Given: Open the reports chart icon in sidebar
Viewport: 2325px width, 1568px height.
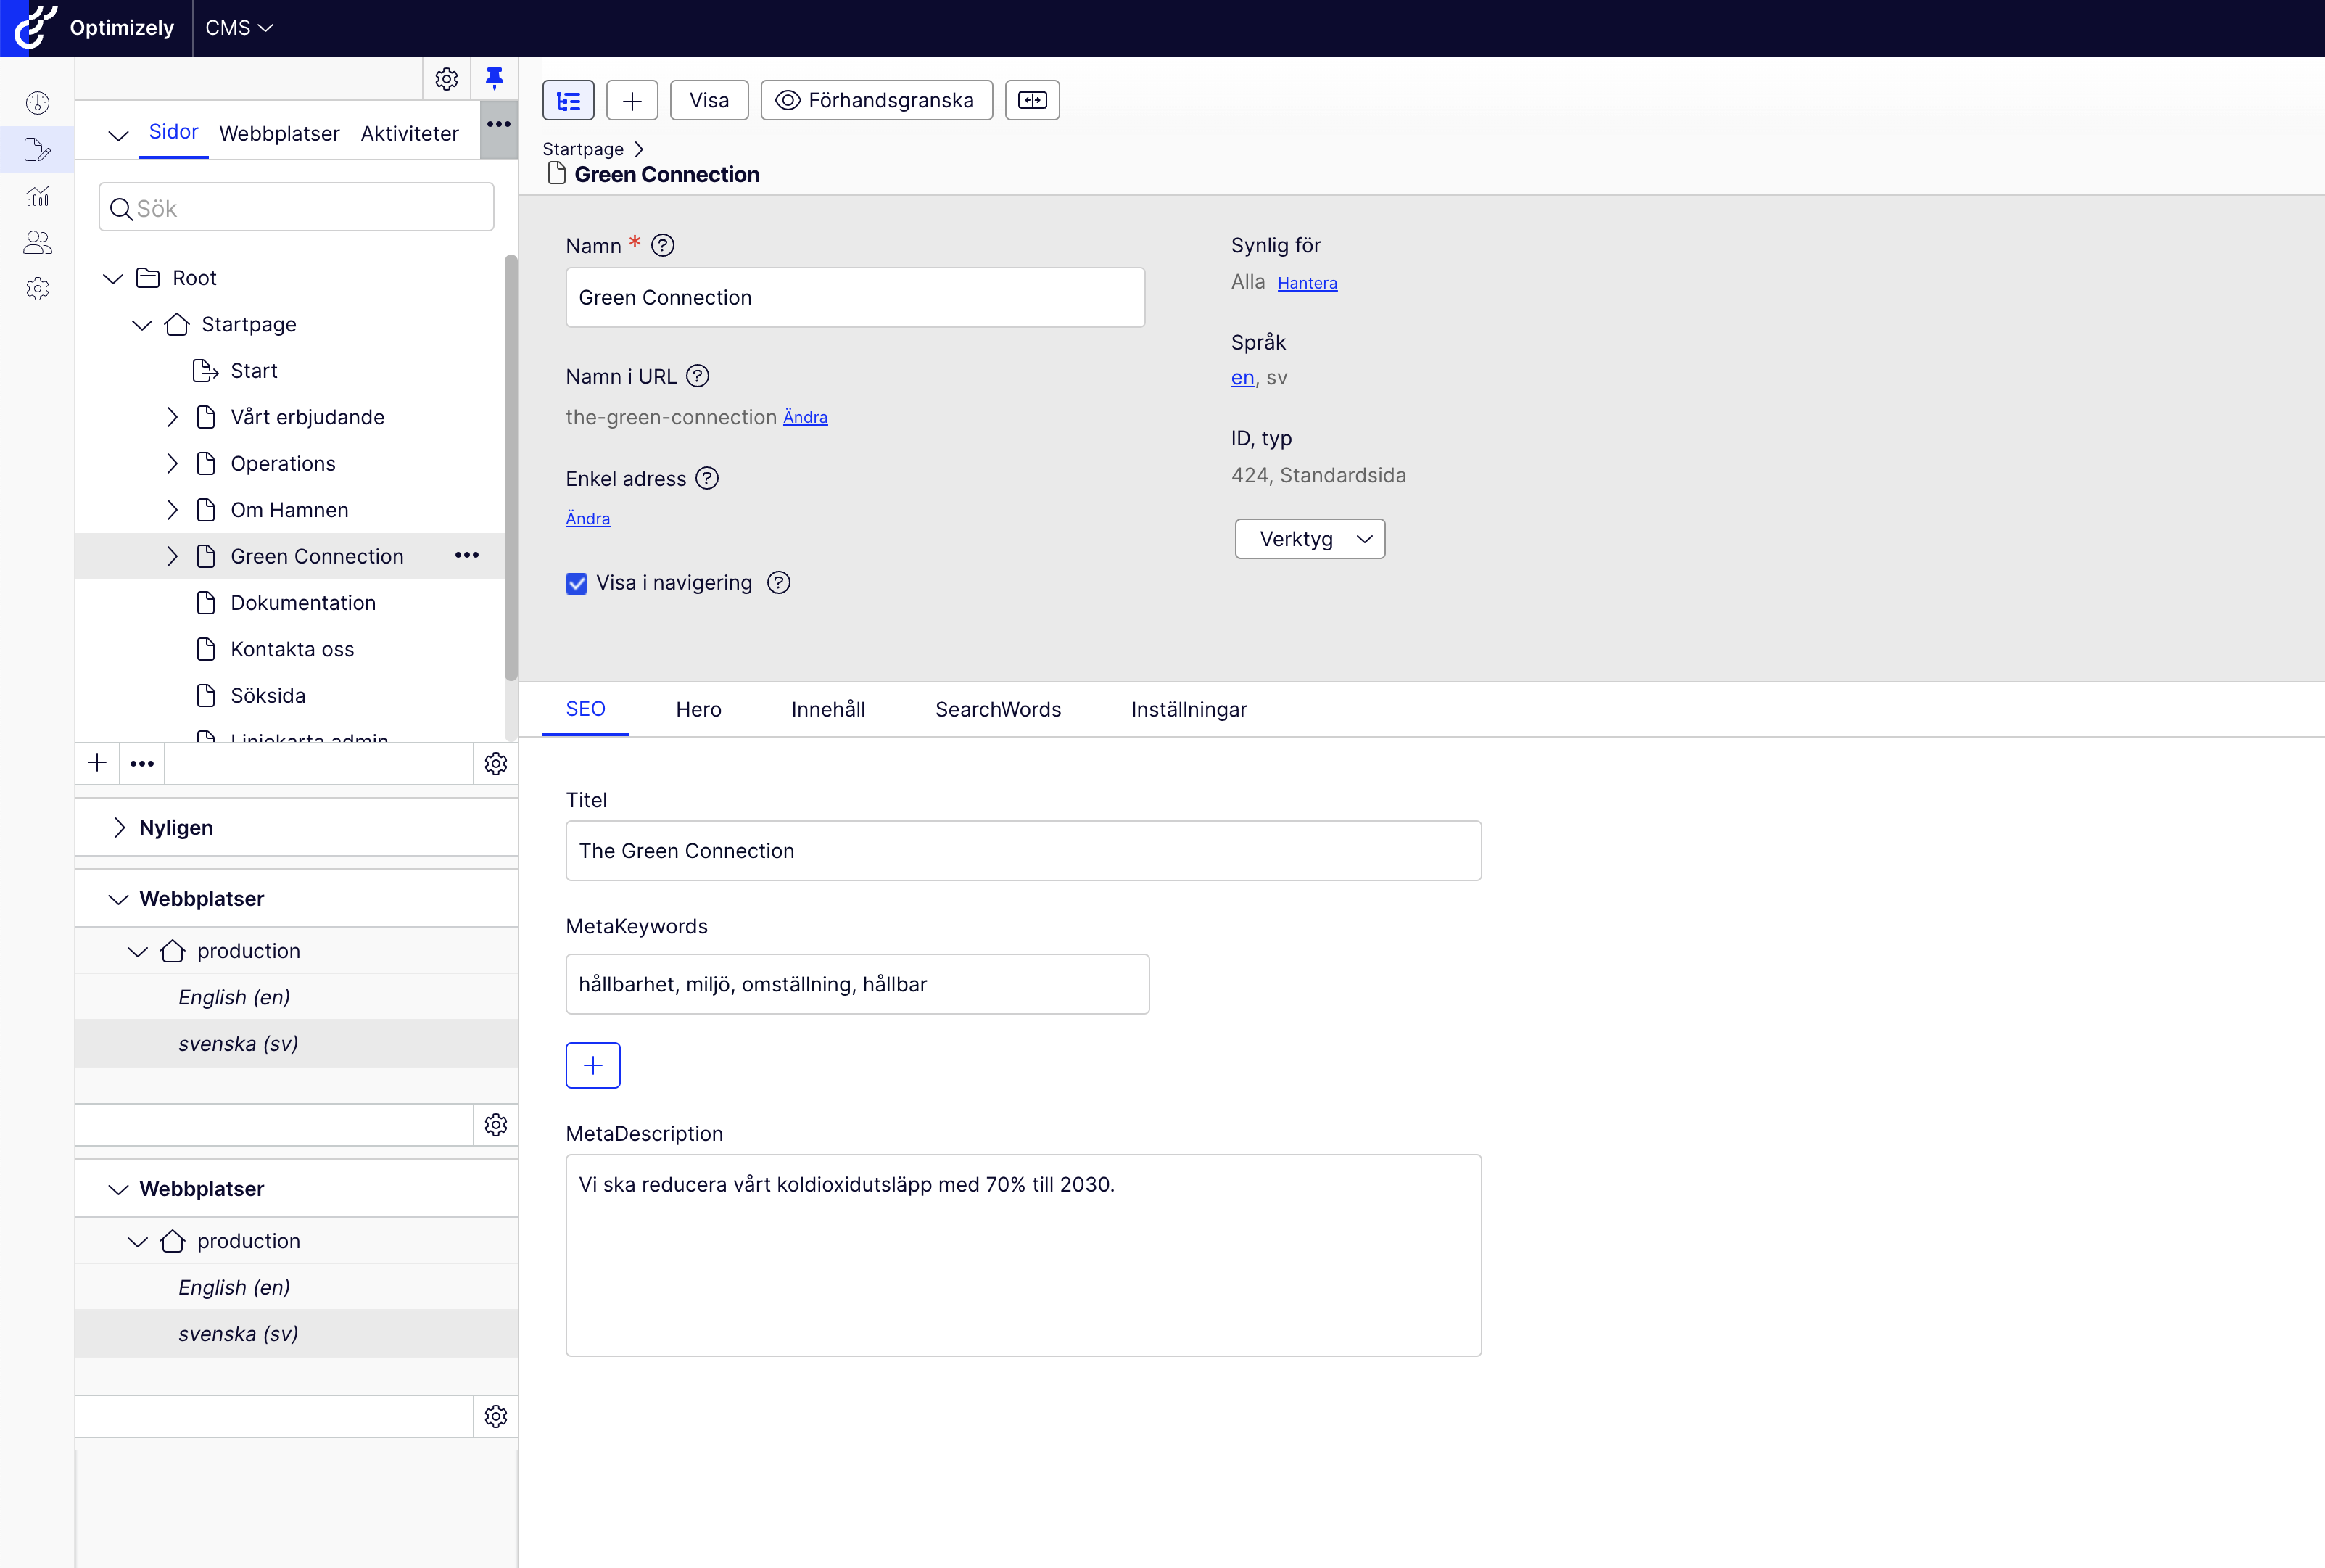Looking at the screenshot, I should coord(38,196).
